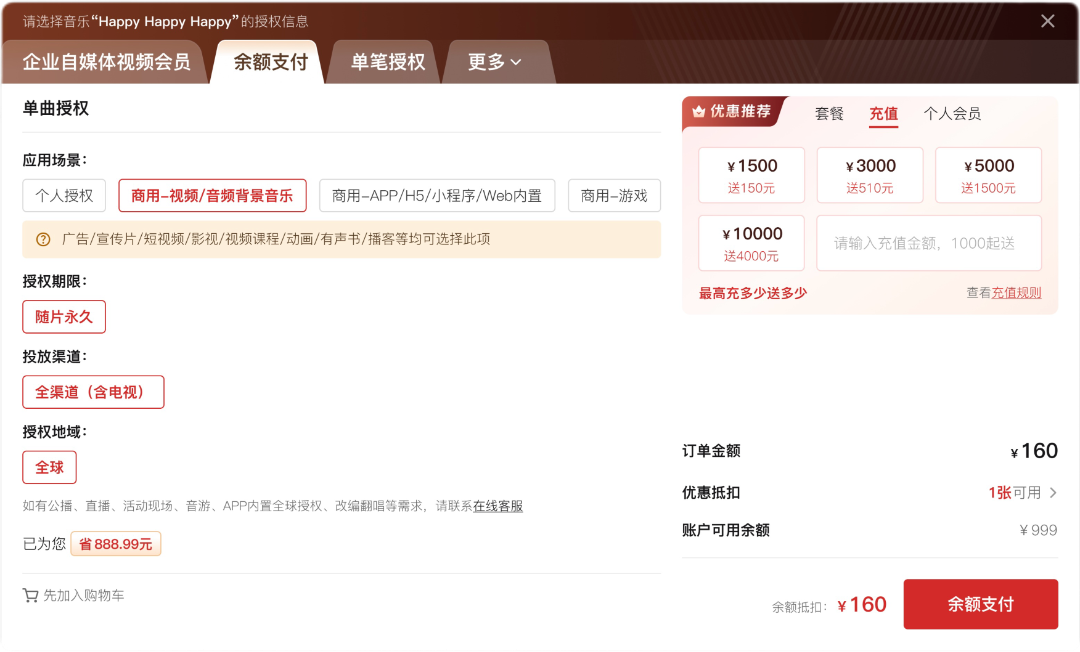Click the question mark hint icon
1080x652 pixels.
pyautogui.click(x=43, y=240)
